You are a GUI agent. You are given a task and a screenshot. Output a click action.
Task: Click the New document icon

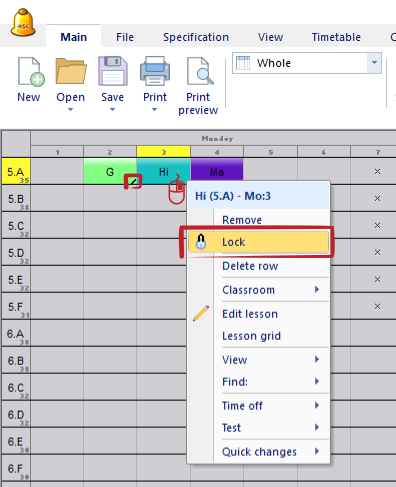(31, 72)
